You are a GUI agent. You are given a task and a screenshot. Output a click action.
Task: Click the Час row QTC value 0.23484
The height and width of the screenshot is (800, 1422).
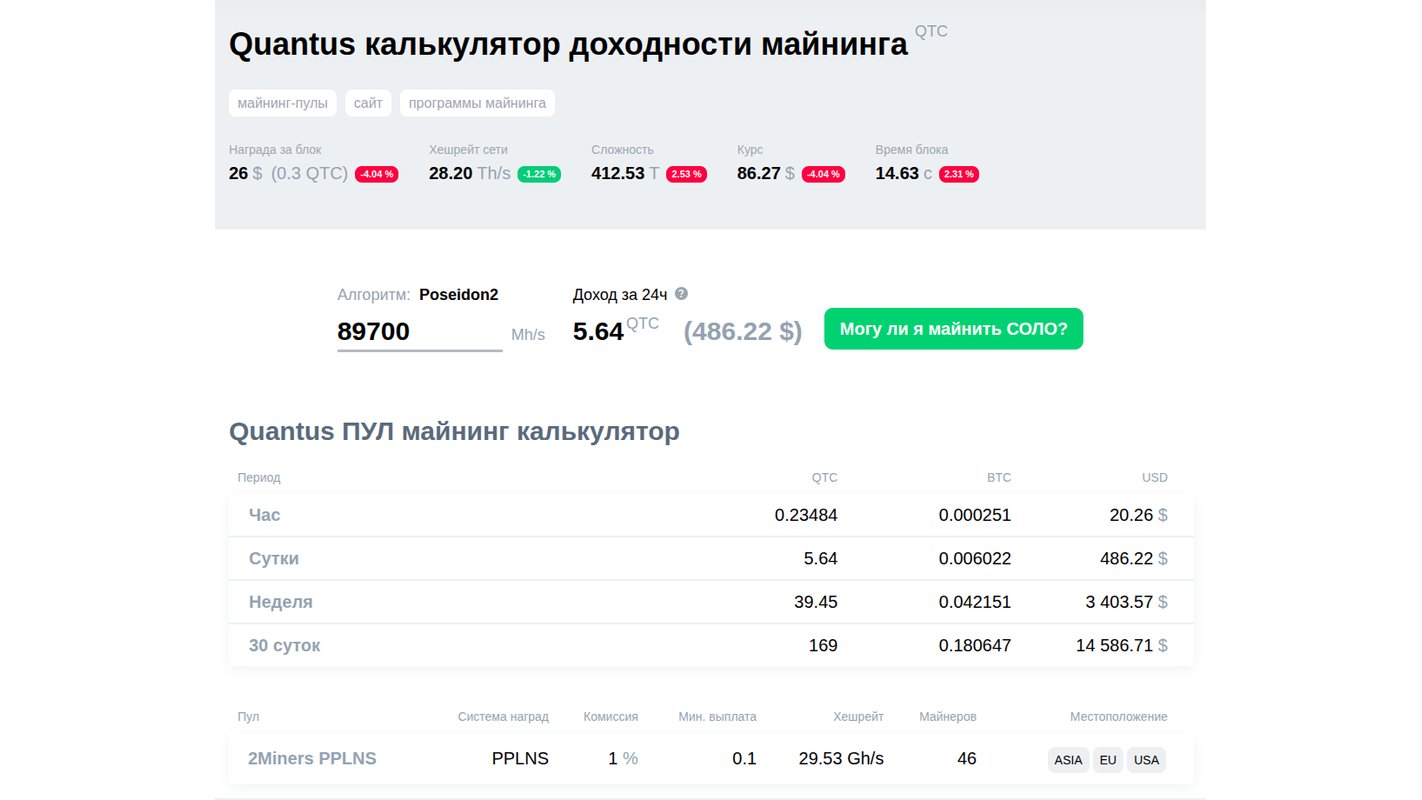click(x=806, y=515)
